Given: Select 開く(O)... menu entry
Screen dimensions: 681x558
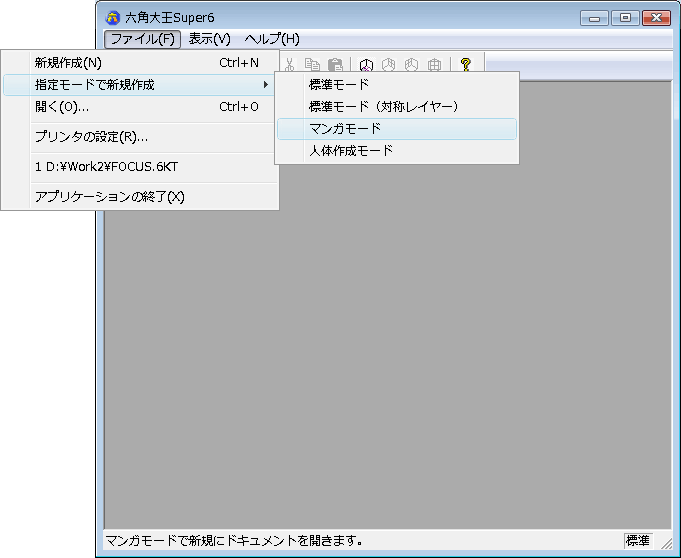Looking at the screenshot, I should 140,107.
